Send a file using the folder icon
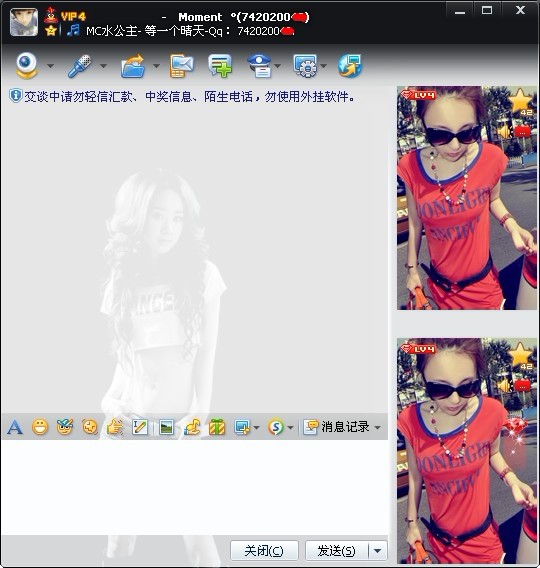The image size is (540, 568). 133,66
